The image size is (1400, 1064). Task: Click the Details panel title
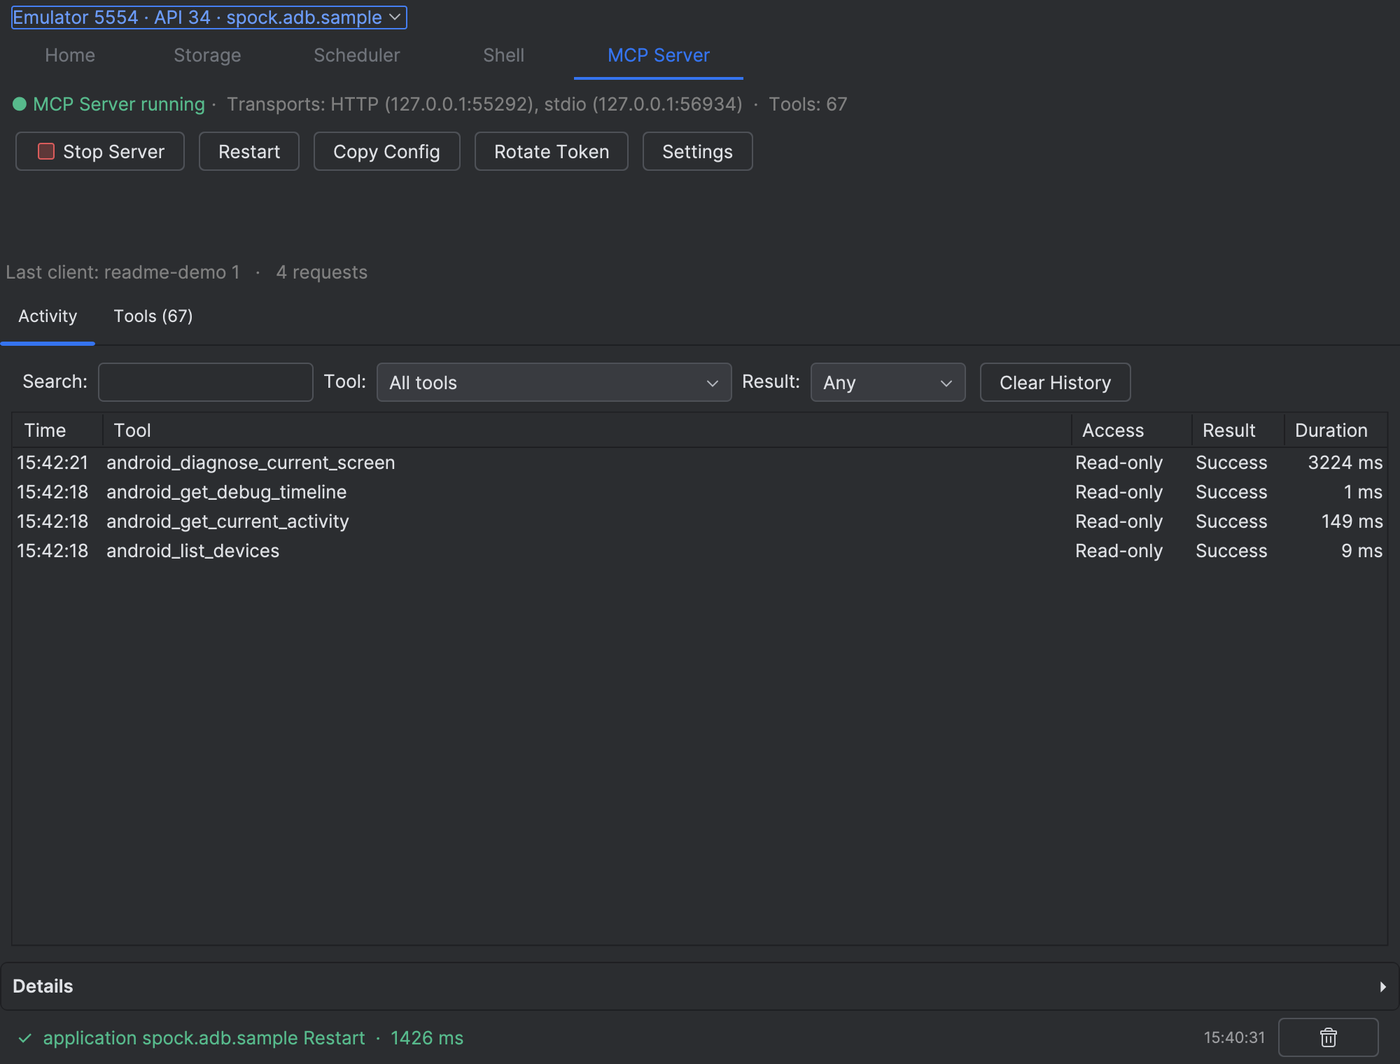click(43, 987)
